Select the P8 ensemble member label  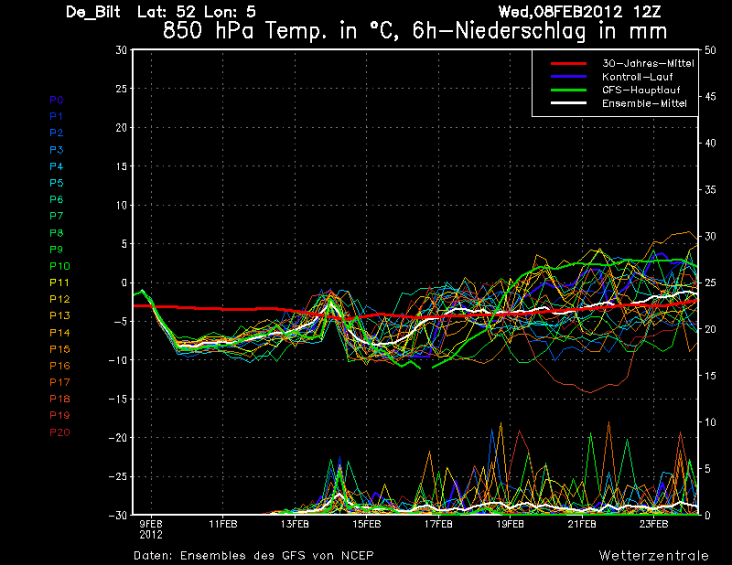coord(56,233)
